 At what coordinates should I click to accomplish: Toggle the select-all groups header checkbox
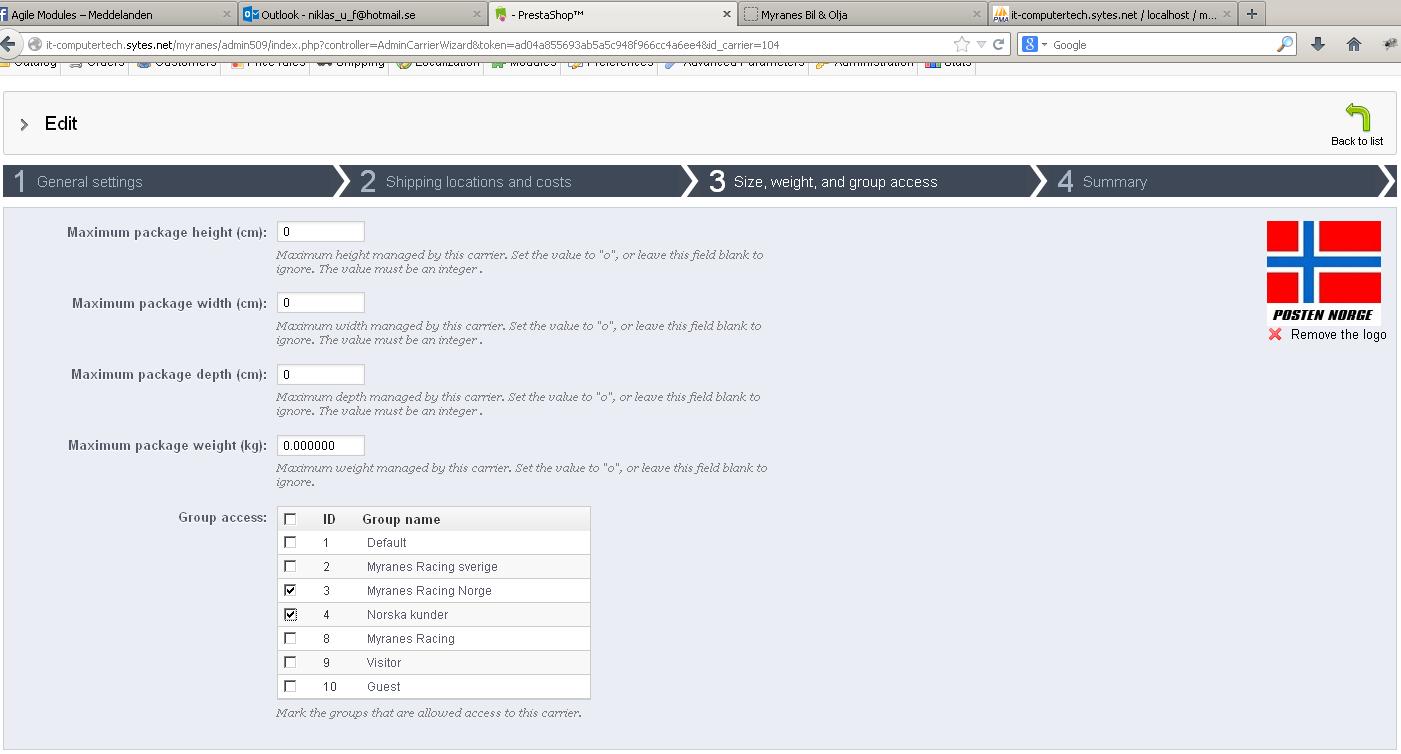[290, 519]
